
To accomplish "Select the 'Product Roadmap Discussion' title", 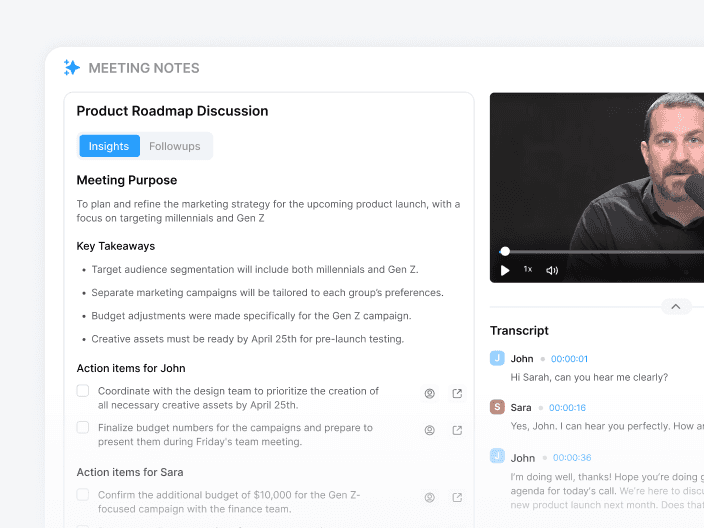I will [x=172, y=111].
